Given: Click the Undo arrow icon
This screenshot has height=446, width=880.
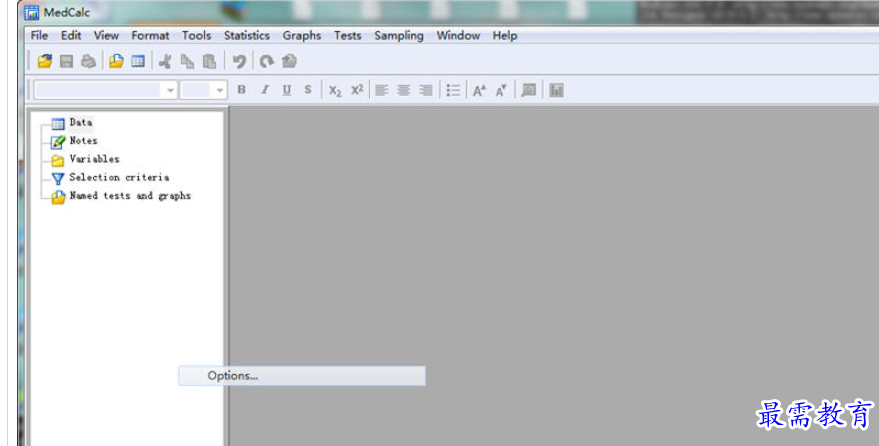Looking at the screenshot, I should tap(239, 61).
